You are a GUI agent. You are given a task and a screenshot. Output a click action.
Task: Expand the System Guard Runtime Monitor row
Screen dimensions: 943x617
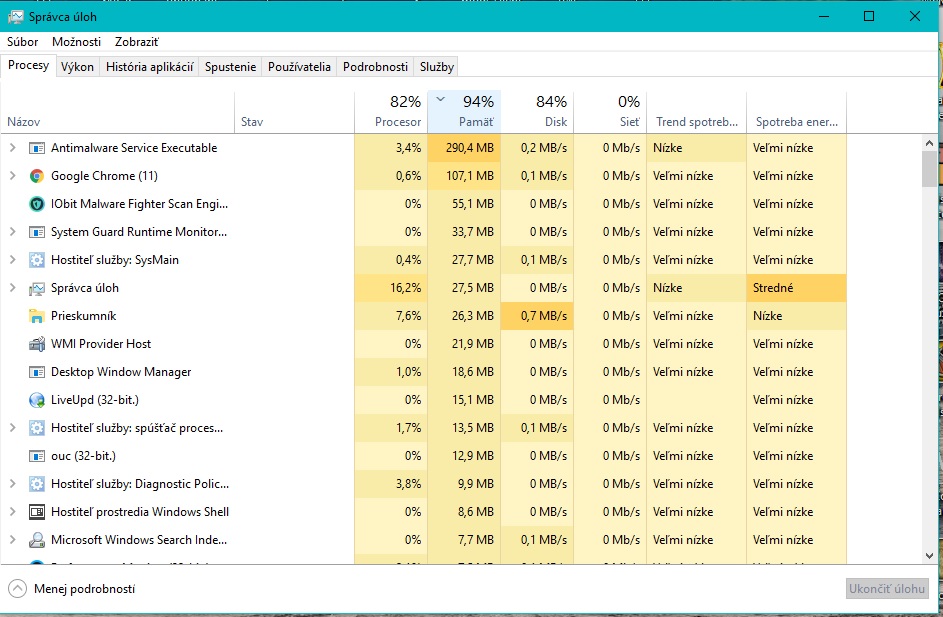click(x=13, y=232)
